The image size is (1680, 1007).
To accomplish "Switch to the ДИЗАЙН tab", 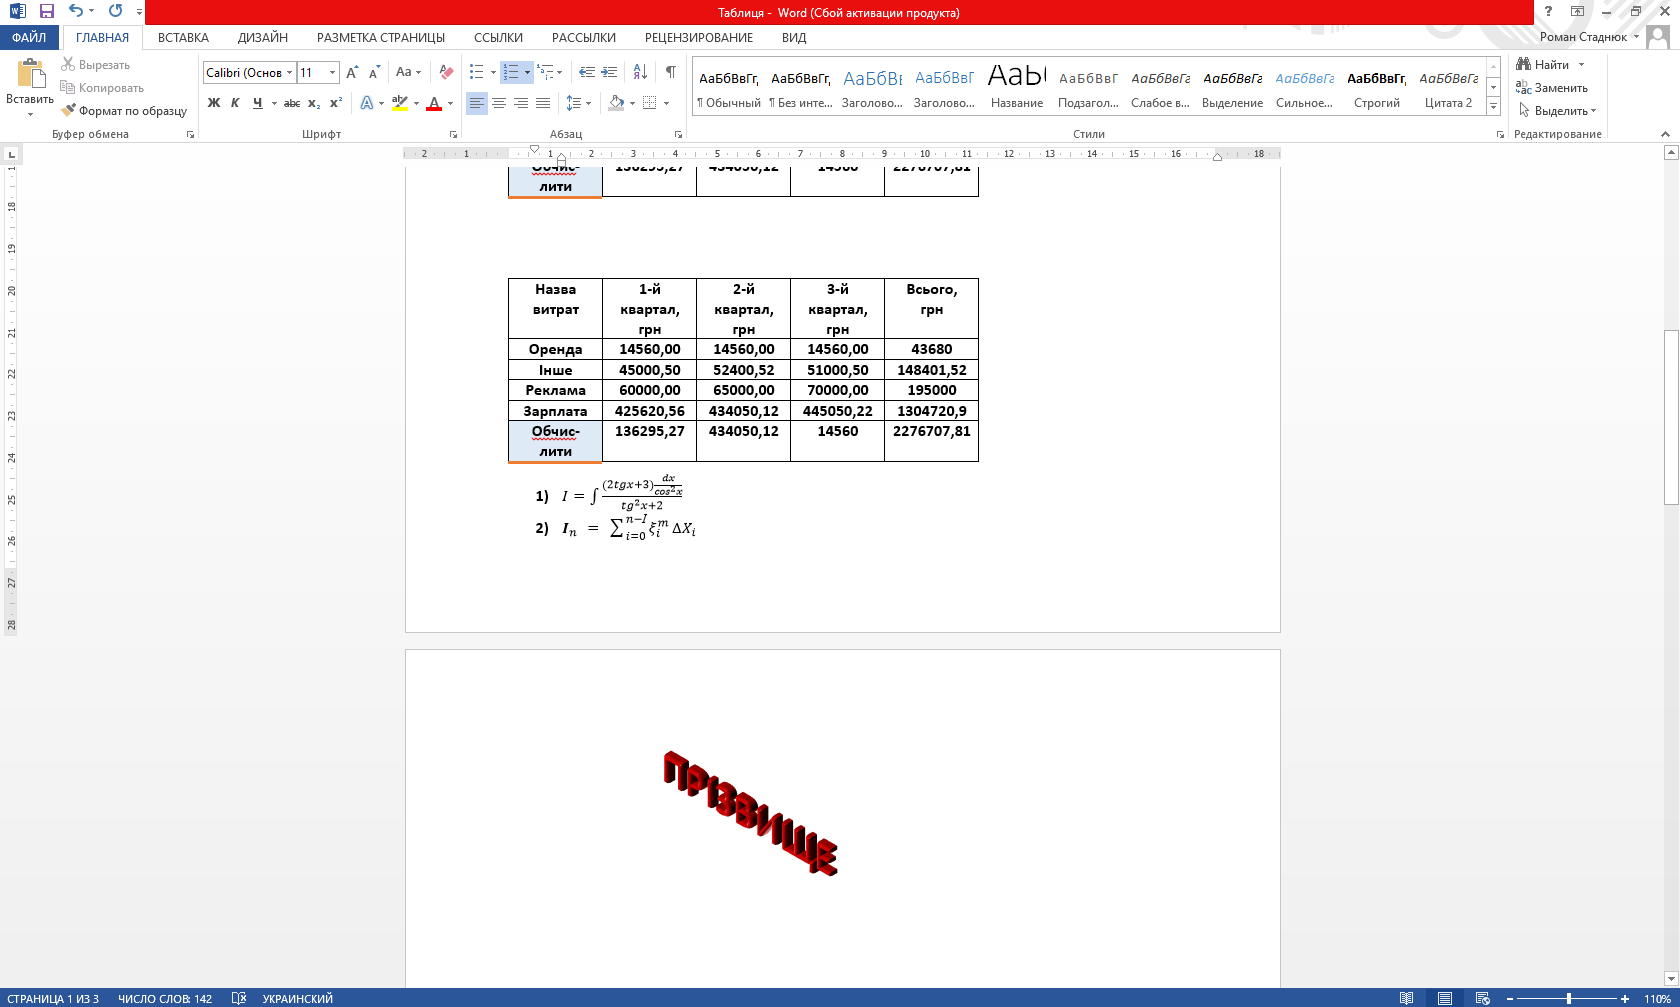I will pyautogui.click(x=263, y=37).
